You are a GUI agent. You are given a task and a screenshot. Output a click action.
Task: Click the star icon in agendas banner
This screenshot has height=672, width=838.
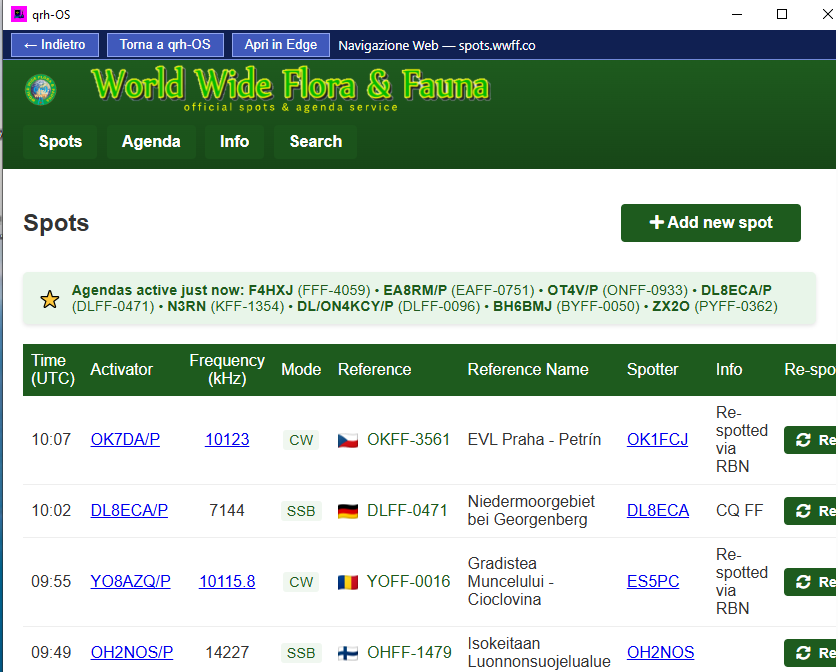tap(50, 299)
